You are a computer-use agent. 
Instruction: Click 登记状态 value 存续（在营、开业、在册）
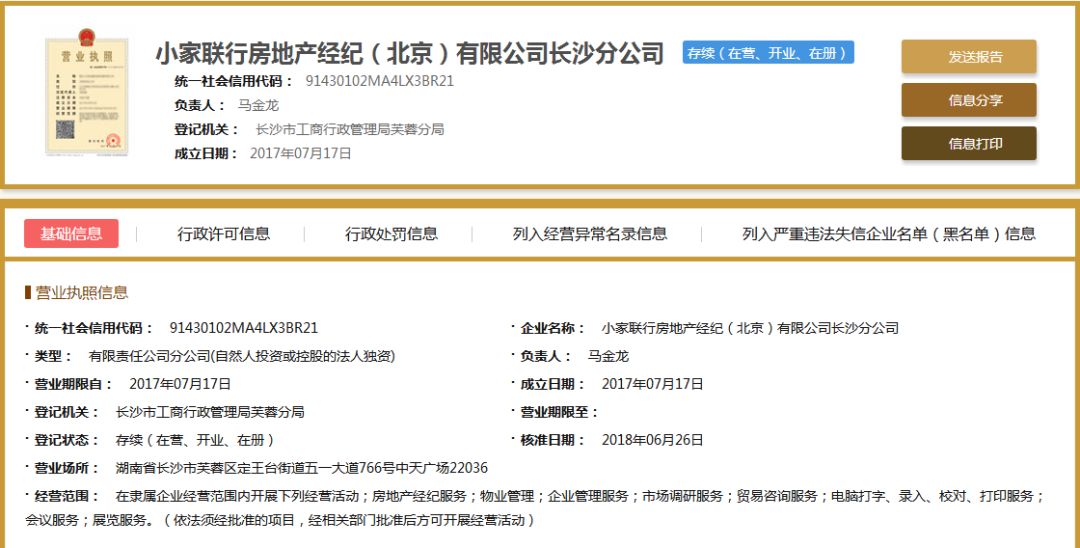196,440
